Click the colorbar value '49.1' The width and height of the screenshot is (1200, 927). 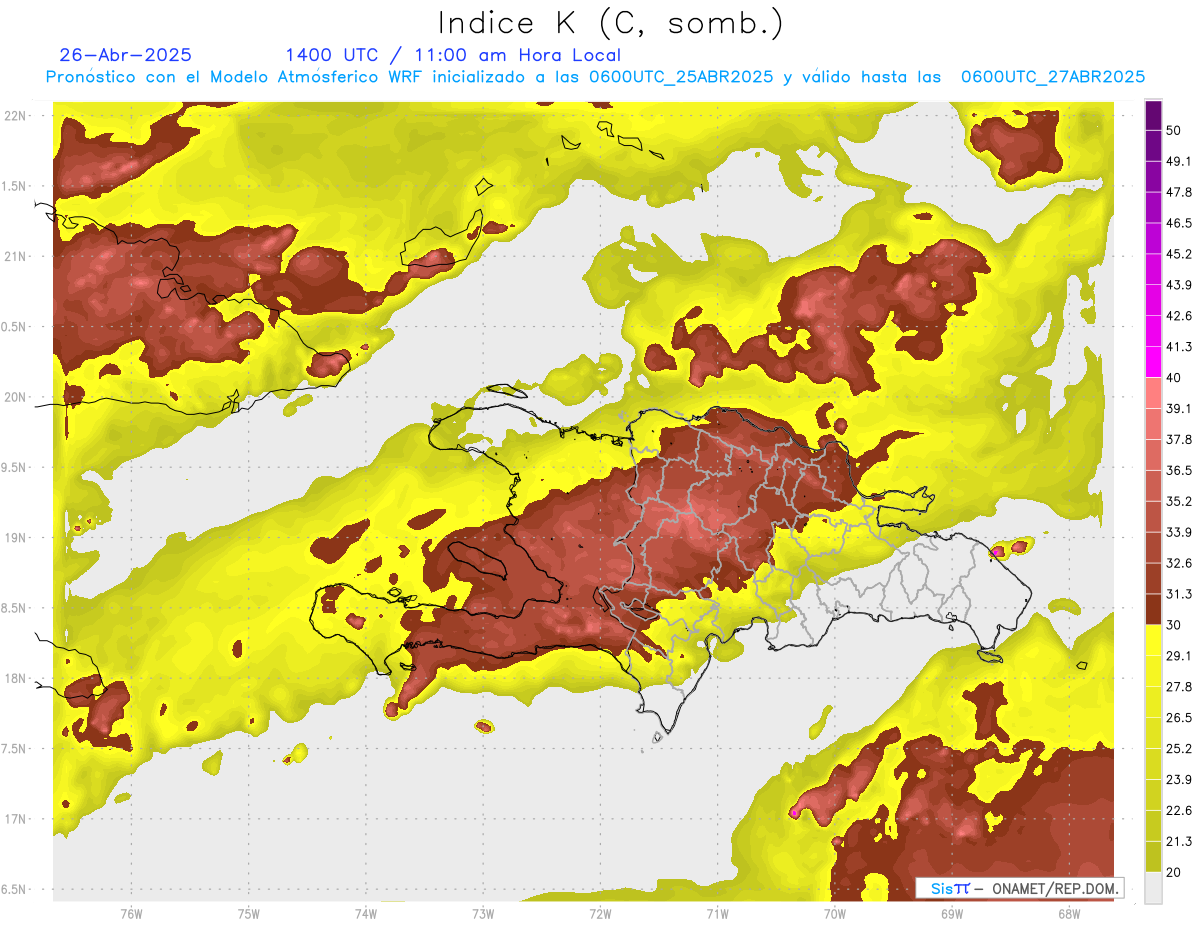point(1179,161)
